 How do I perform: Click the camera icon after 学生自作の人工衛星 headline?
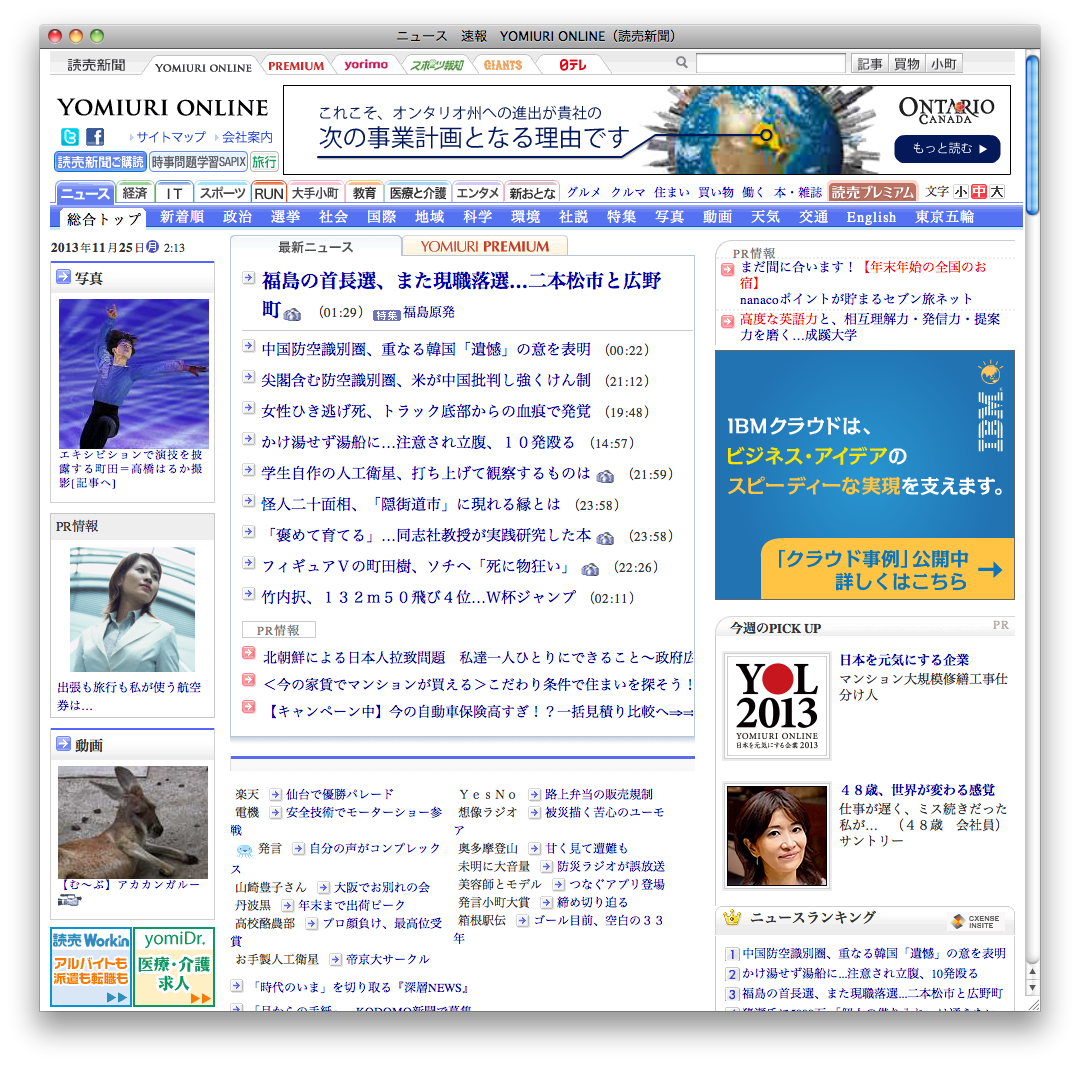click(605, 476)
